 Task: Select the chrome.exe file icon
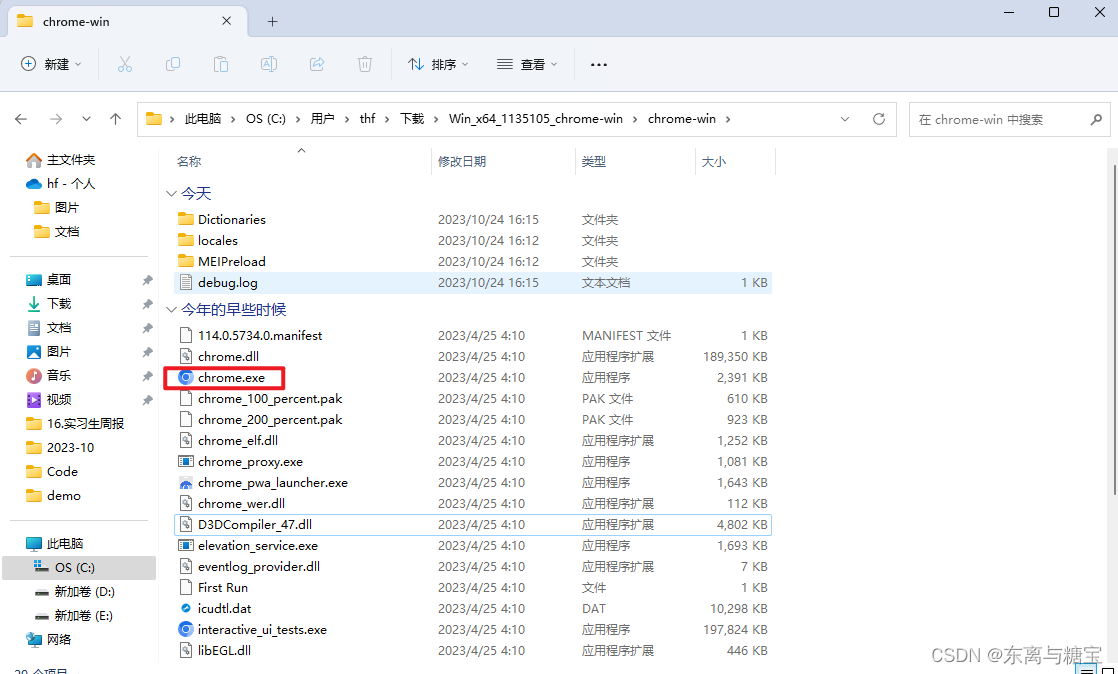tap(185, 377)
